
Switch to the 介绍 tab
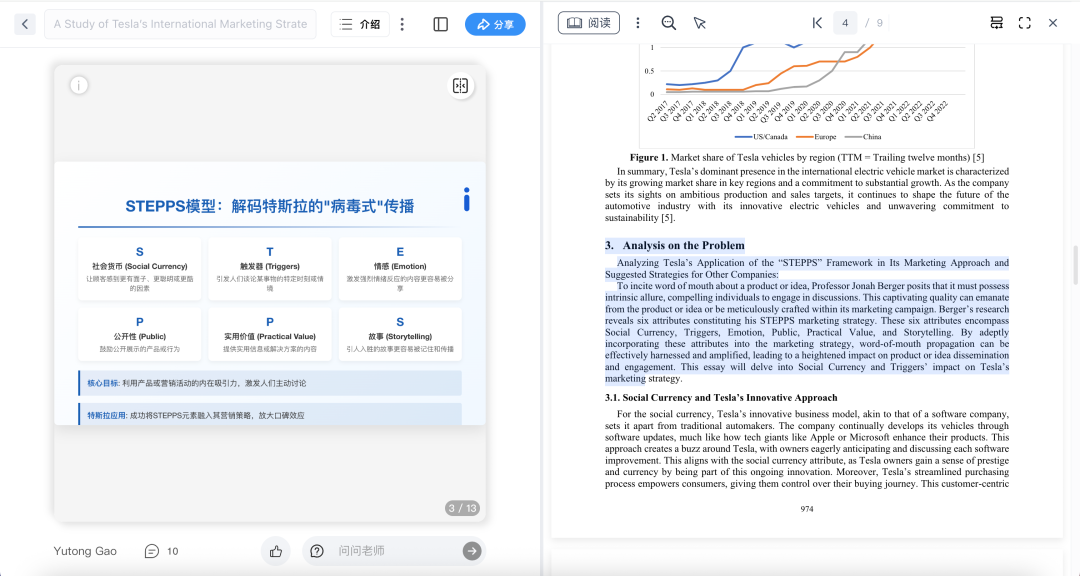pyautogui.click(x=360, y=23)
